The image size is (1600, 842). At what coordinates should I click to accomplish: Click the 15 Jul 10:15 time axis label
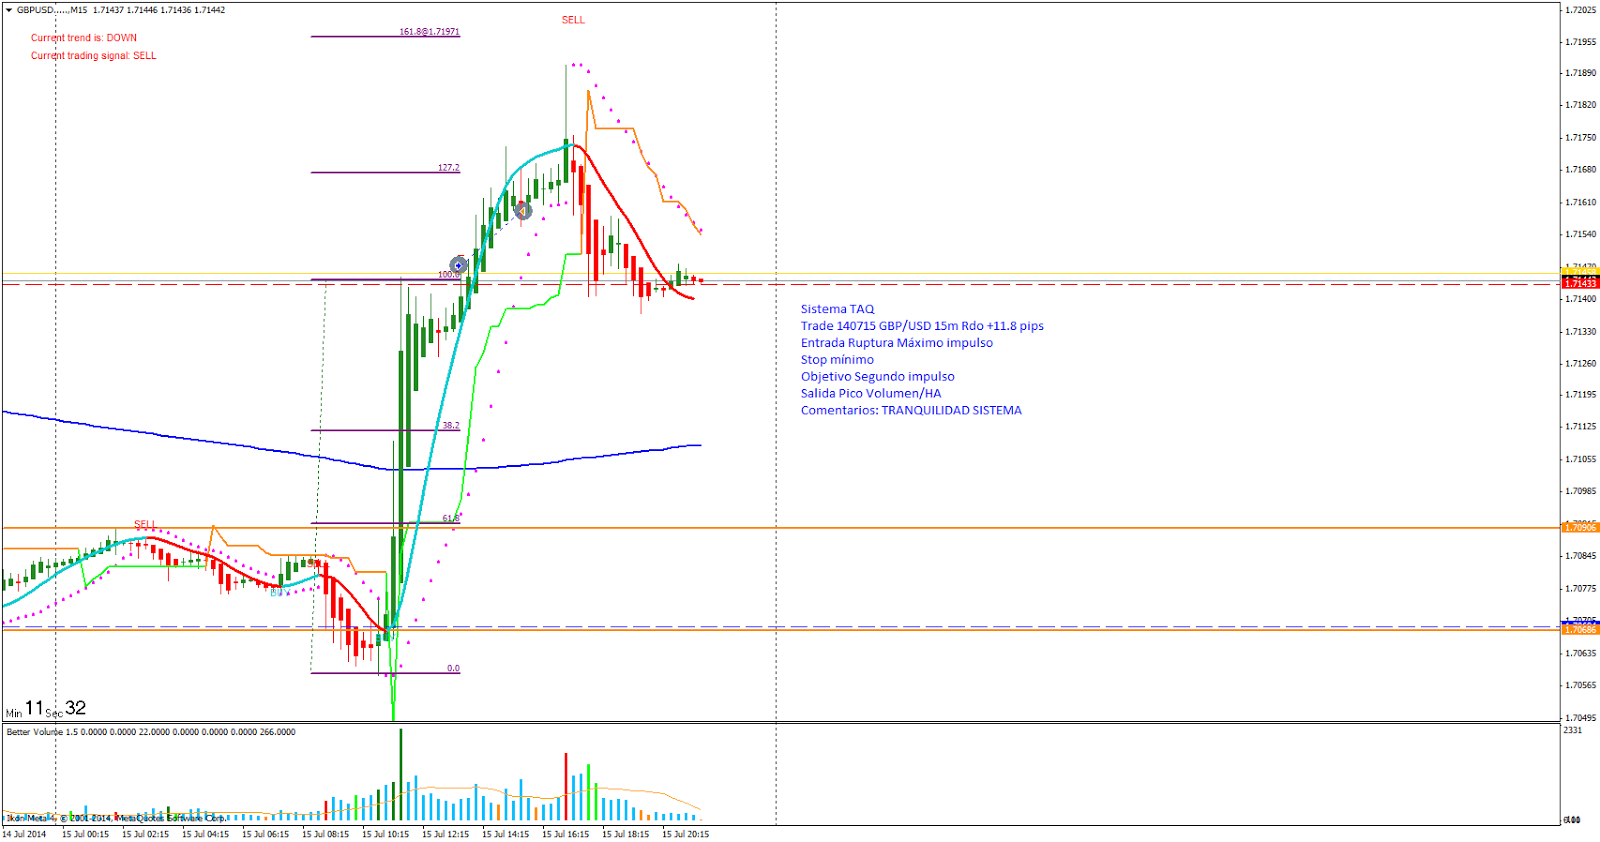pyautogui.click(x=385, y=834)
